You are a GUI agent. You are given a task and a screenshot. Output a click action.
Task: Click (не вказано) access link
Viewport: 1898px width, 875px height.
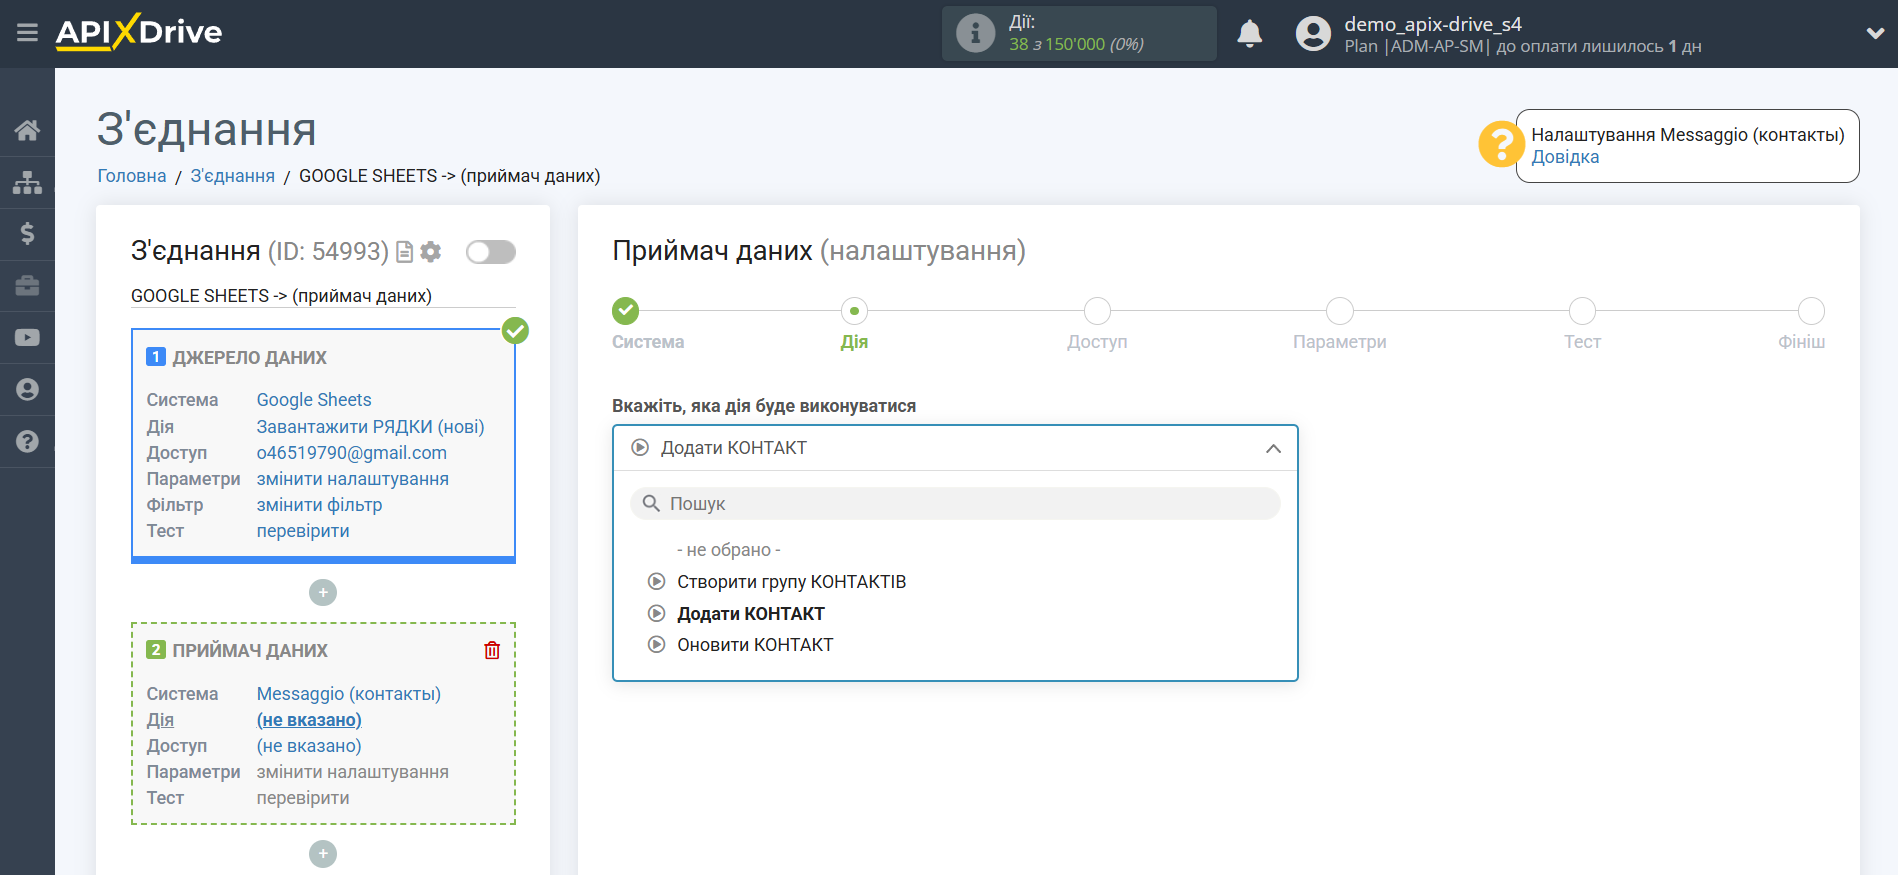tap(309, 746)
